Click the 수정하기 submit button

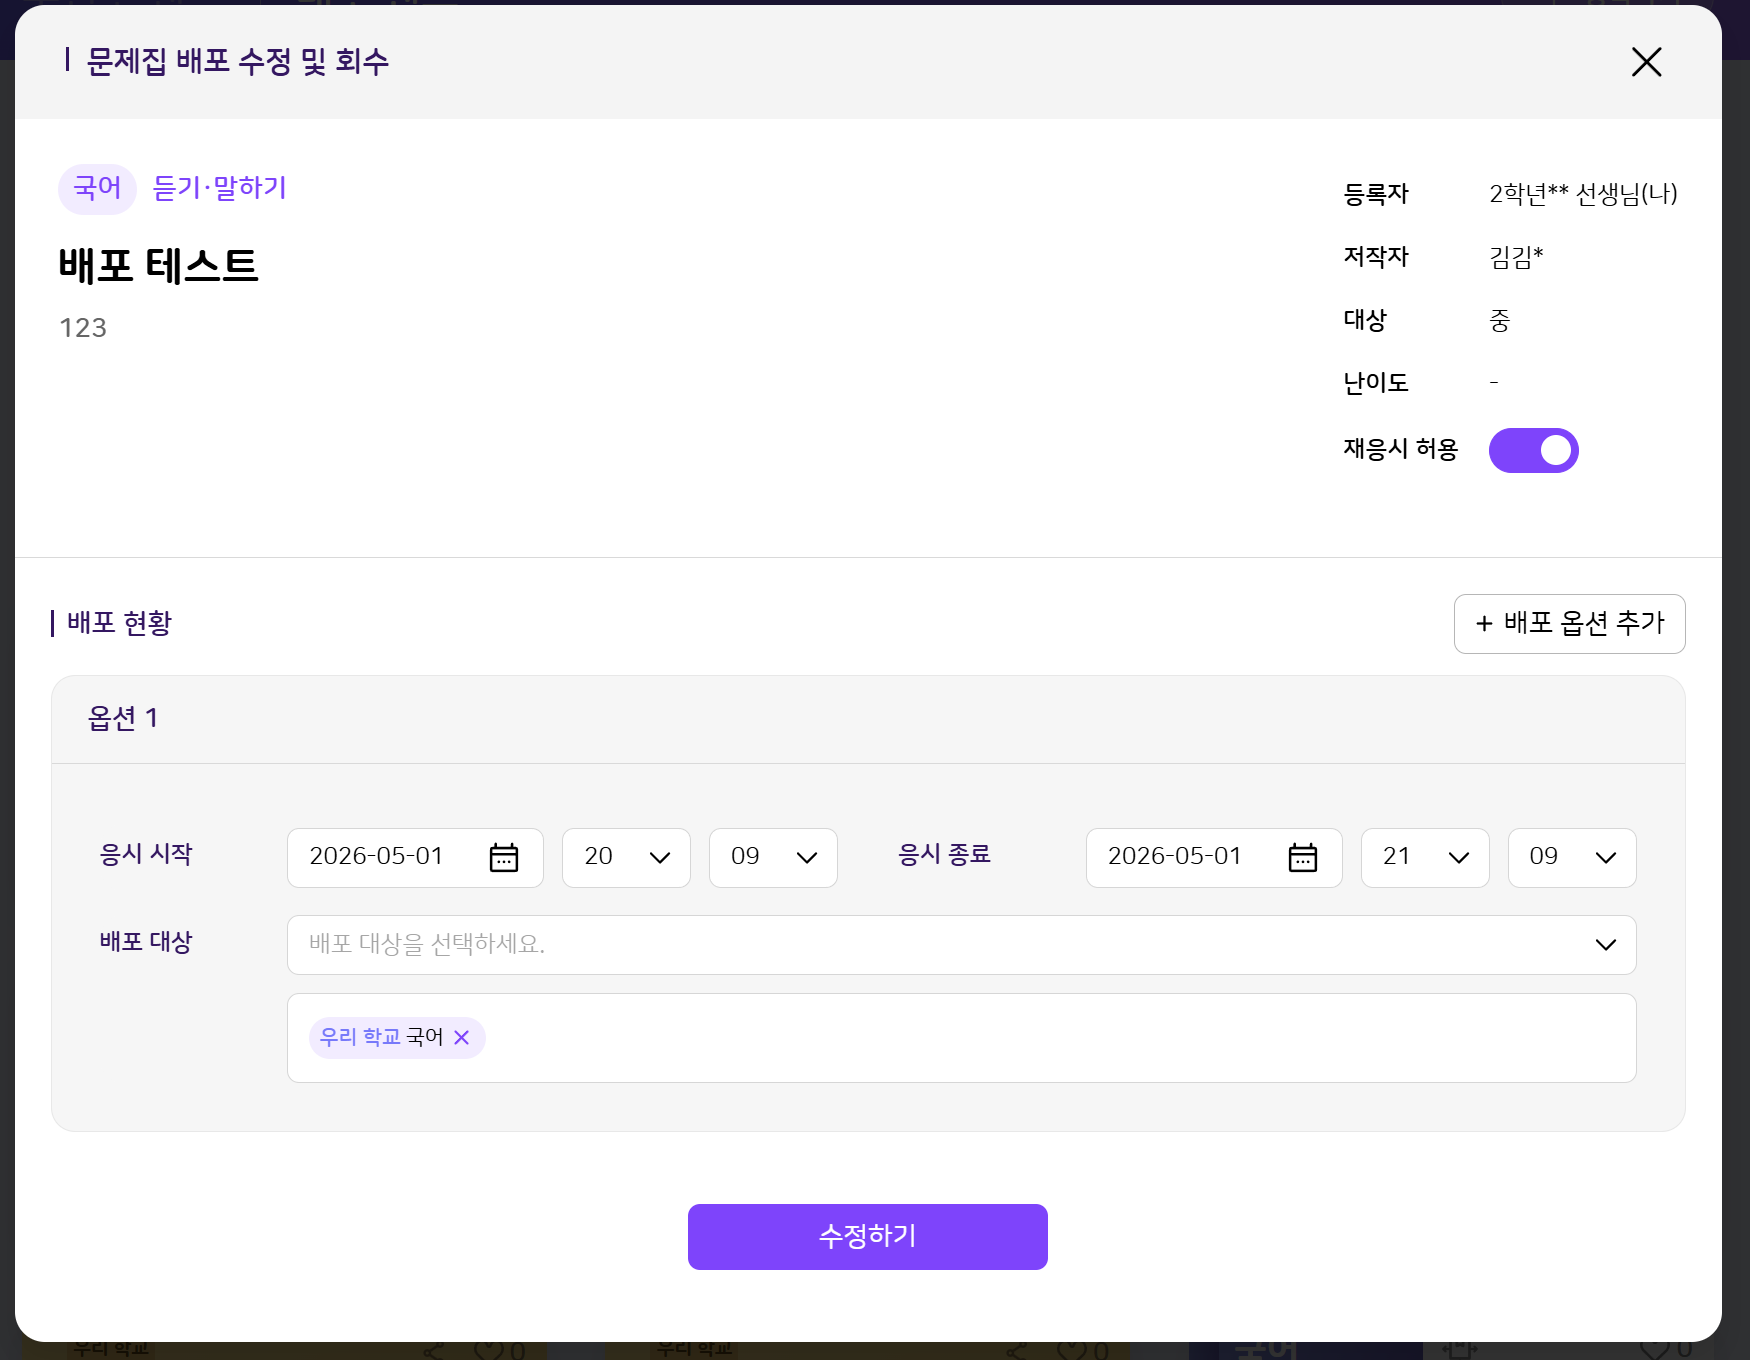(x=868, y=1237)
